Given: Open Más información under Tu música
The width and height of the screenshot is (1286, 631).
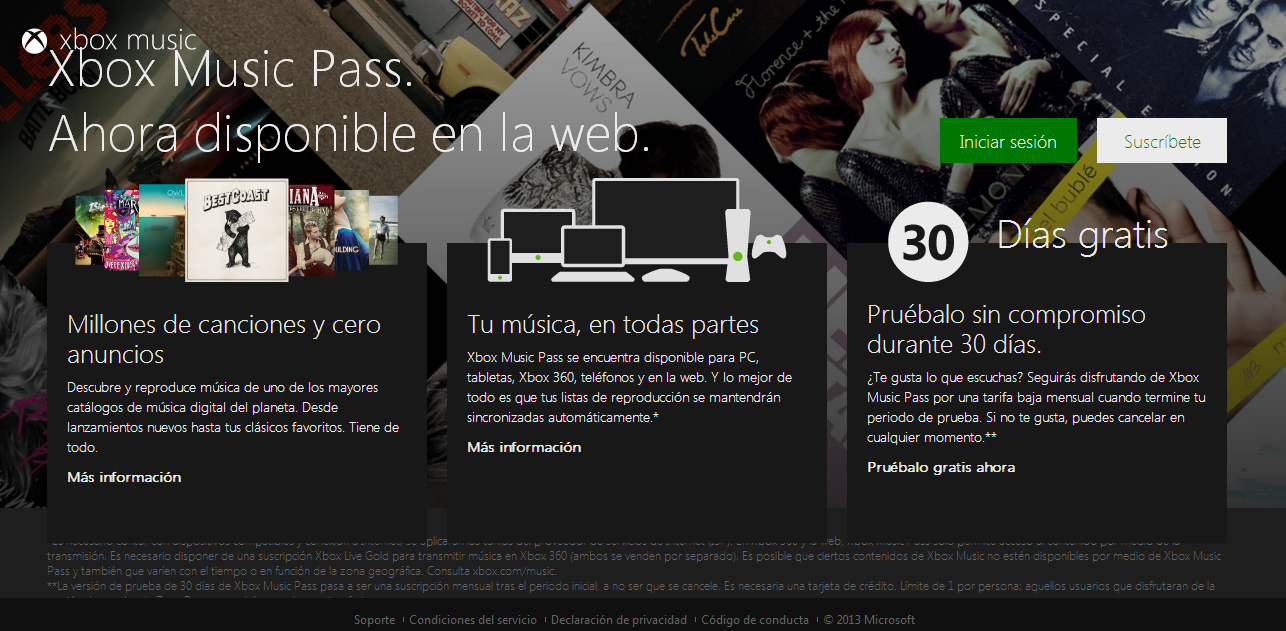Looking at the screenshot, I should (524, 447).
